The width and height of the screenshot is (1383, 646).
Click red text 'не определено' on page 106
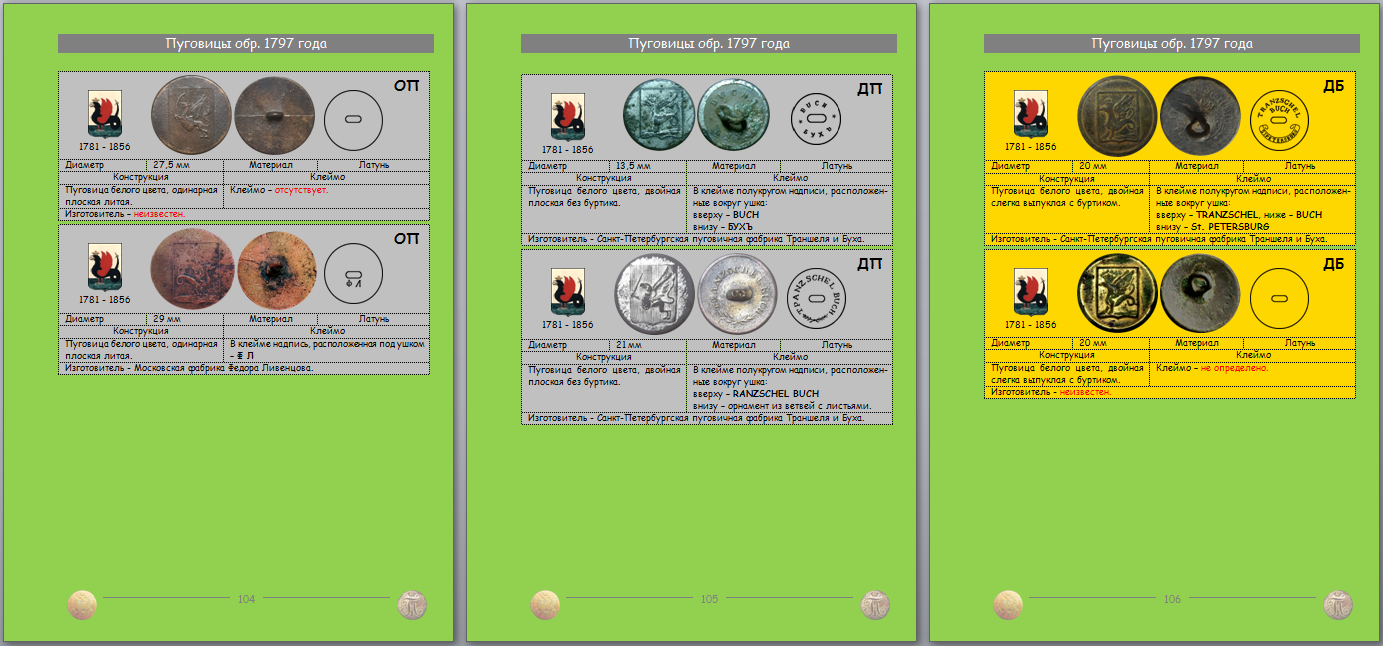(1234, 368)
